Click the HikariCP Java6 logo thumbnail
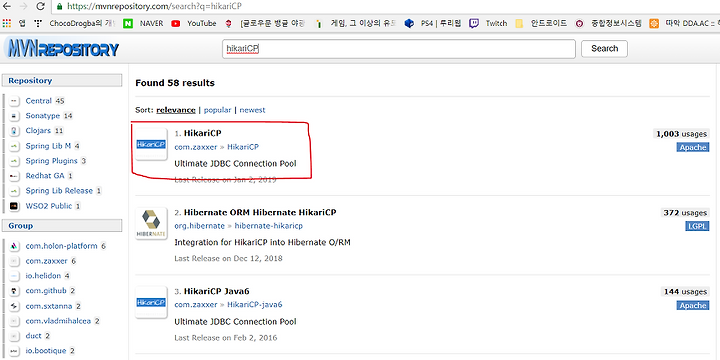 click(x=151, y=303)
